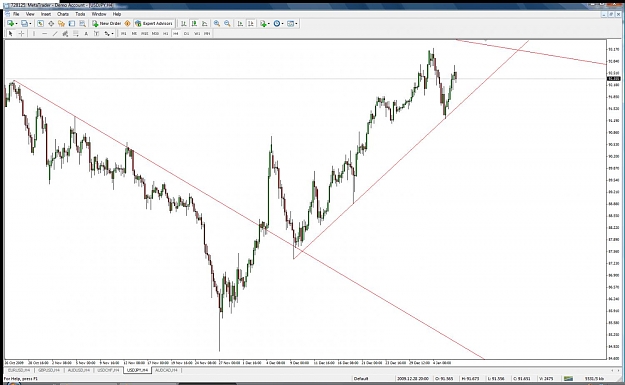Expand the Periods dropdown arrow
Screen dimensions: 625x385
283,24
